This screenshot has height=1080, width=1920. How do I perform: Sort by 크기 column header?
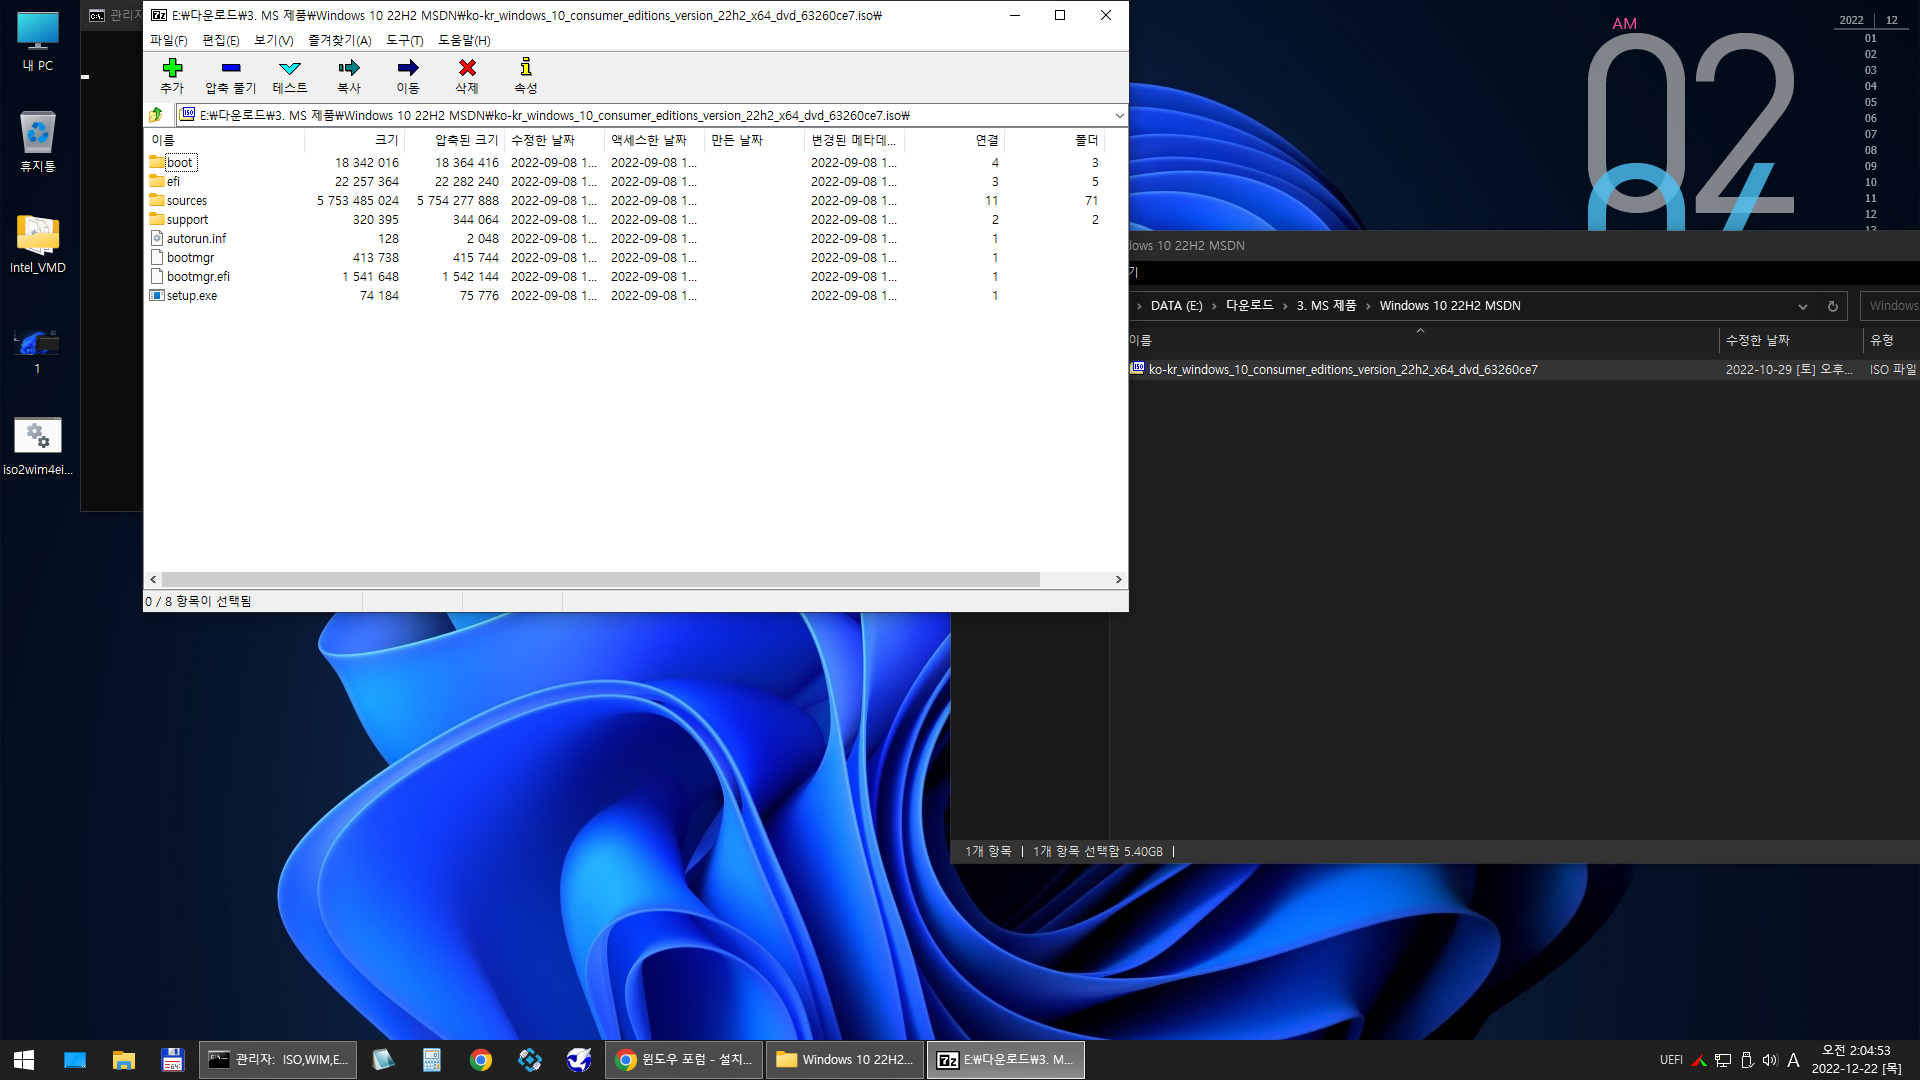pos(354,140)
